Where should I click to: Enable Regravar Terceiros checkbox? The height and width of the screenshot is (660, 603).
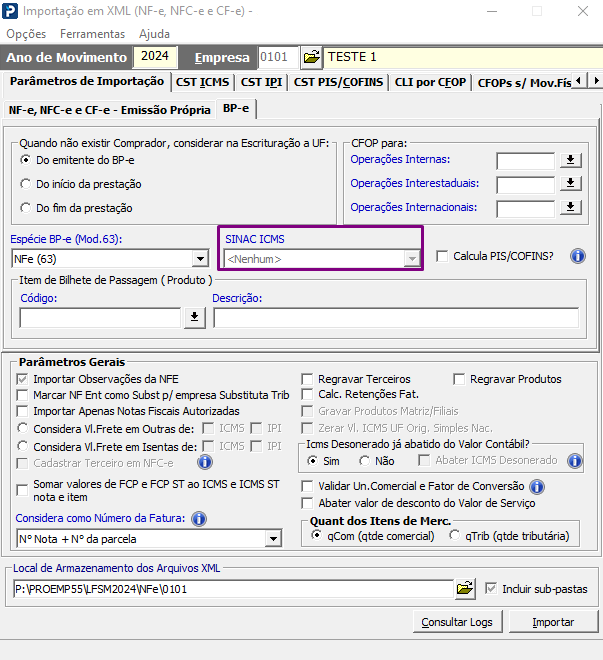pyautogui.click(x=307, y=379)
